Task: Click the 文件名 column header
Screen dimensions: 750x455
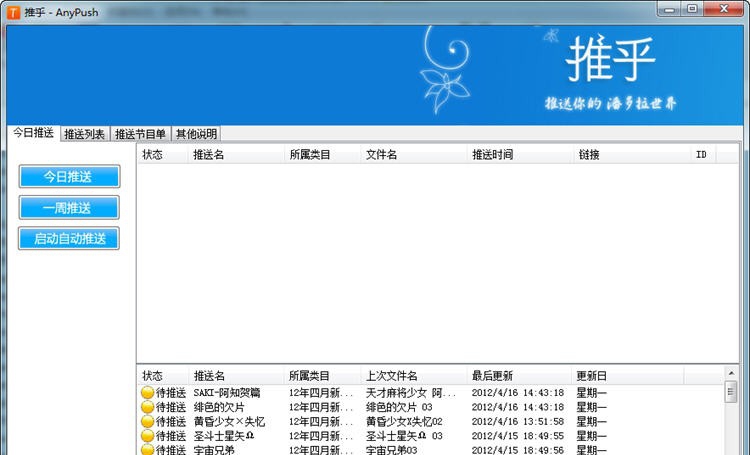Action: click(x=414, y=155)
